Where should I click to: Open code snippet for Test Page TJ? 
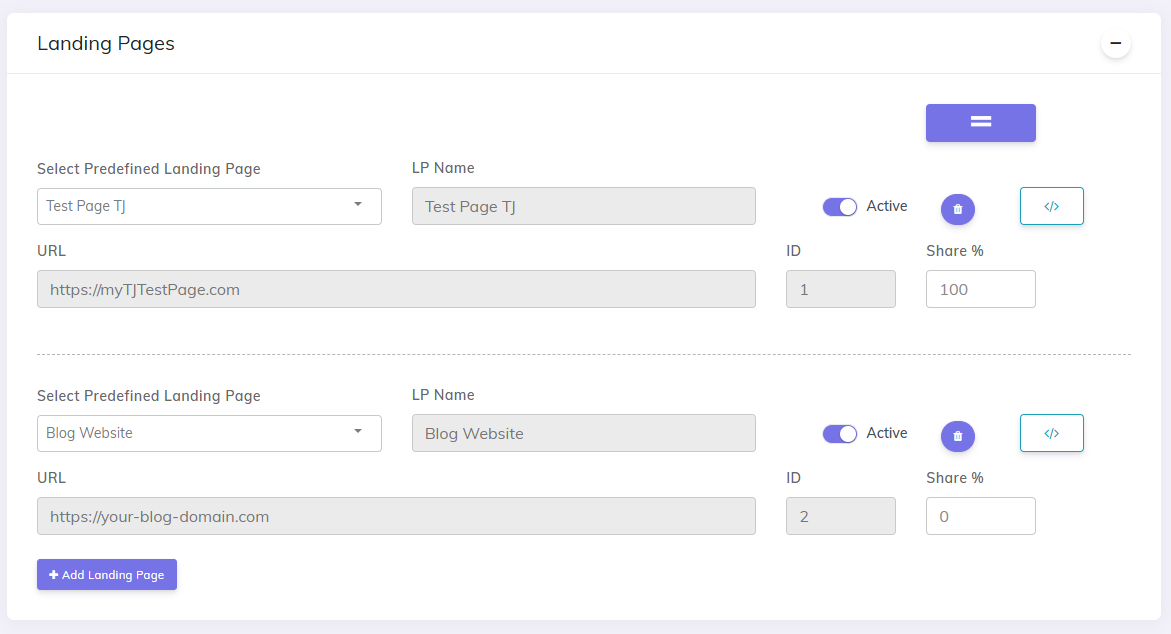(x=1051, y=206)
